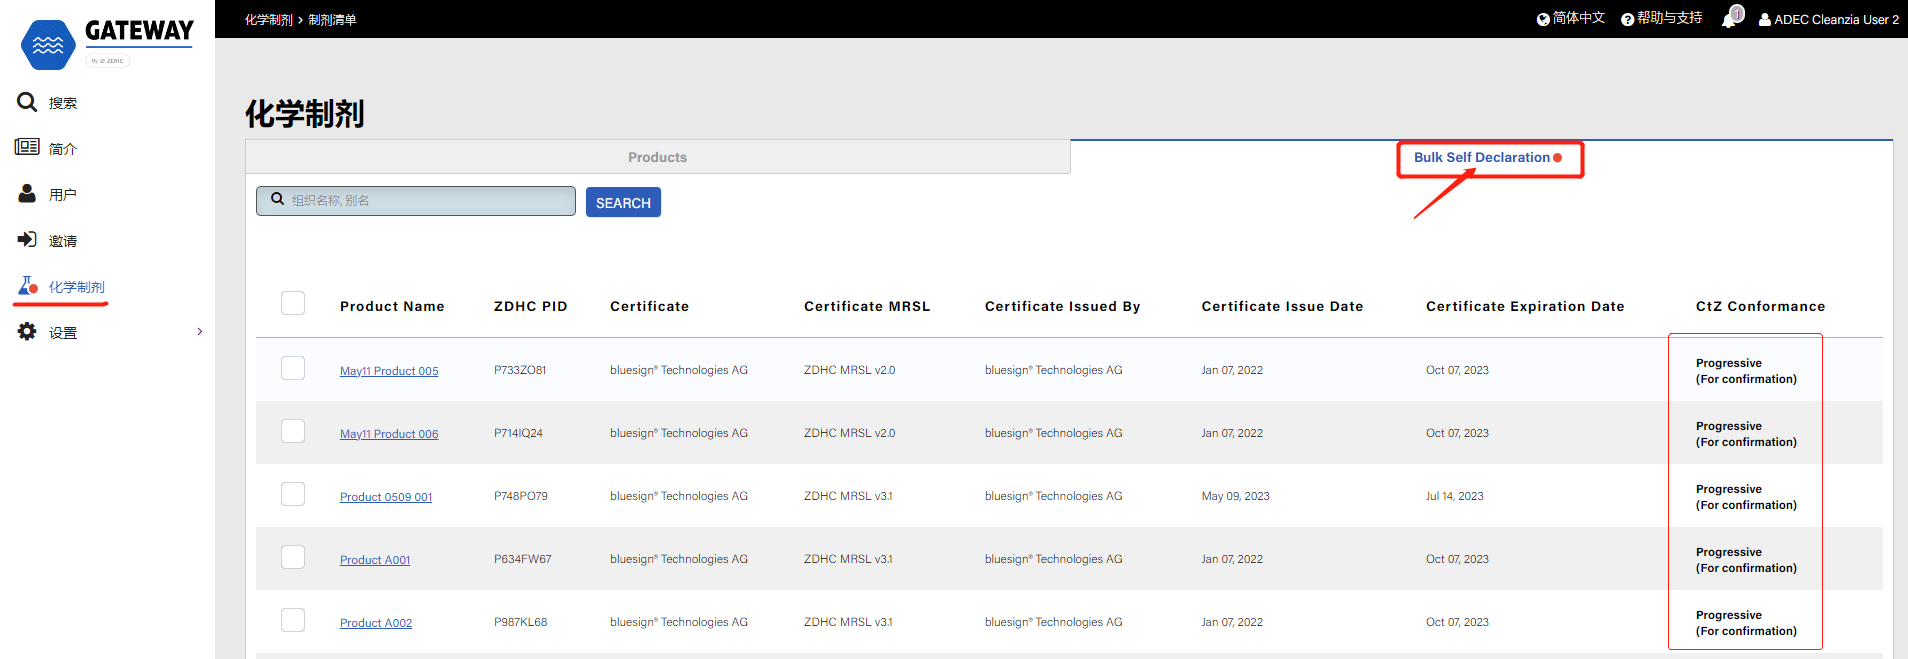Click PID cell P714IQ24
This screenshot has height=659, width=1908.
pyautogui.click(x=518, y=433)
